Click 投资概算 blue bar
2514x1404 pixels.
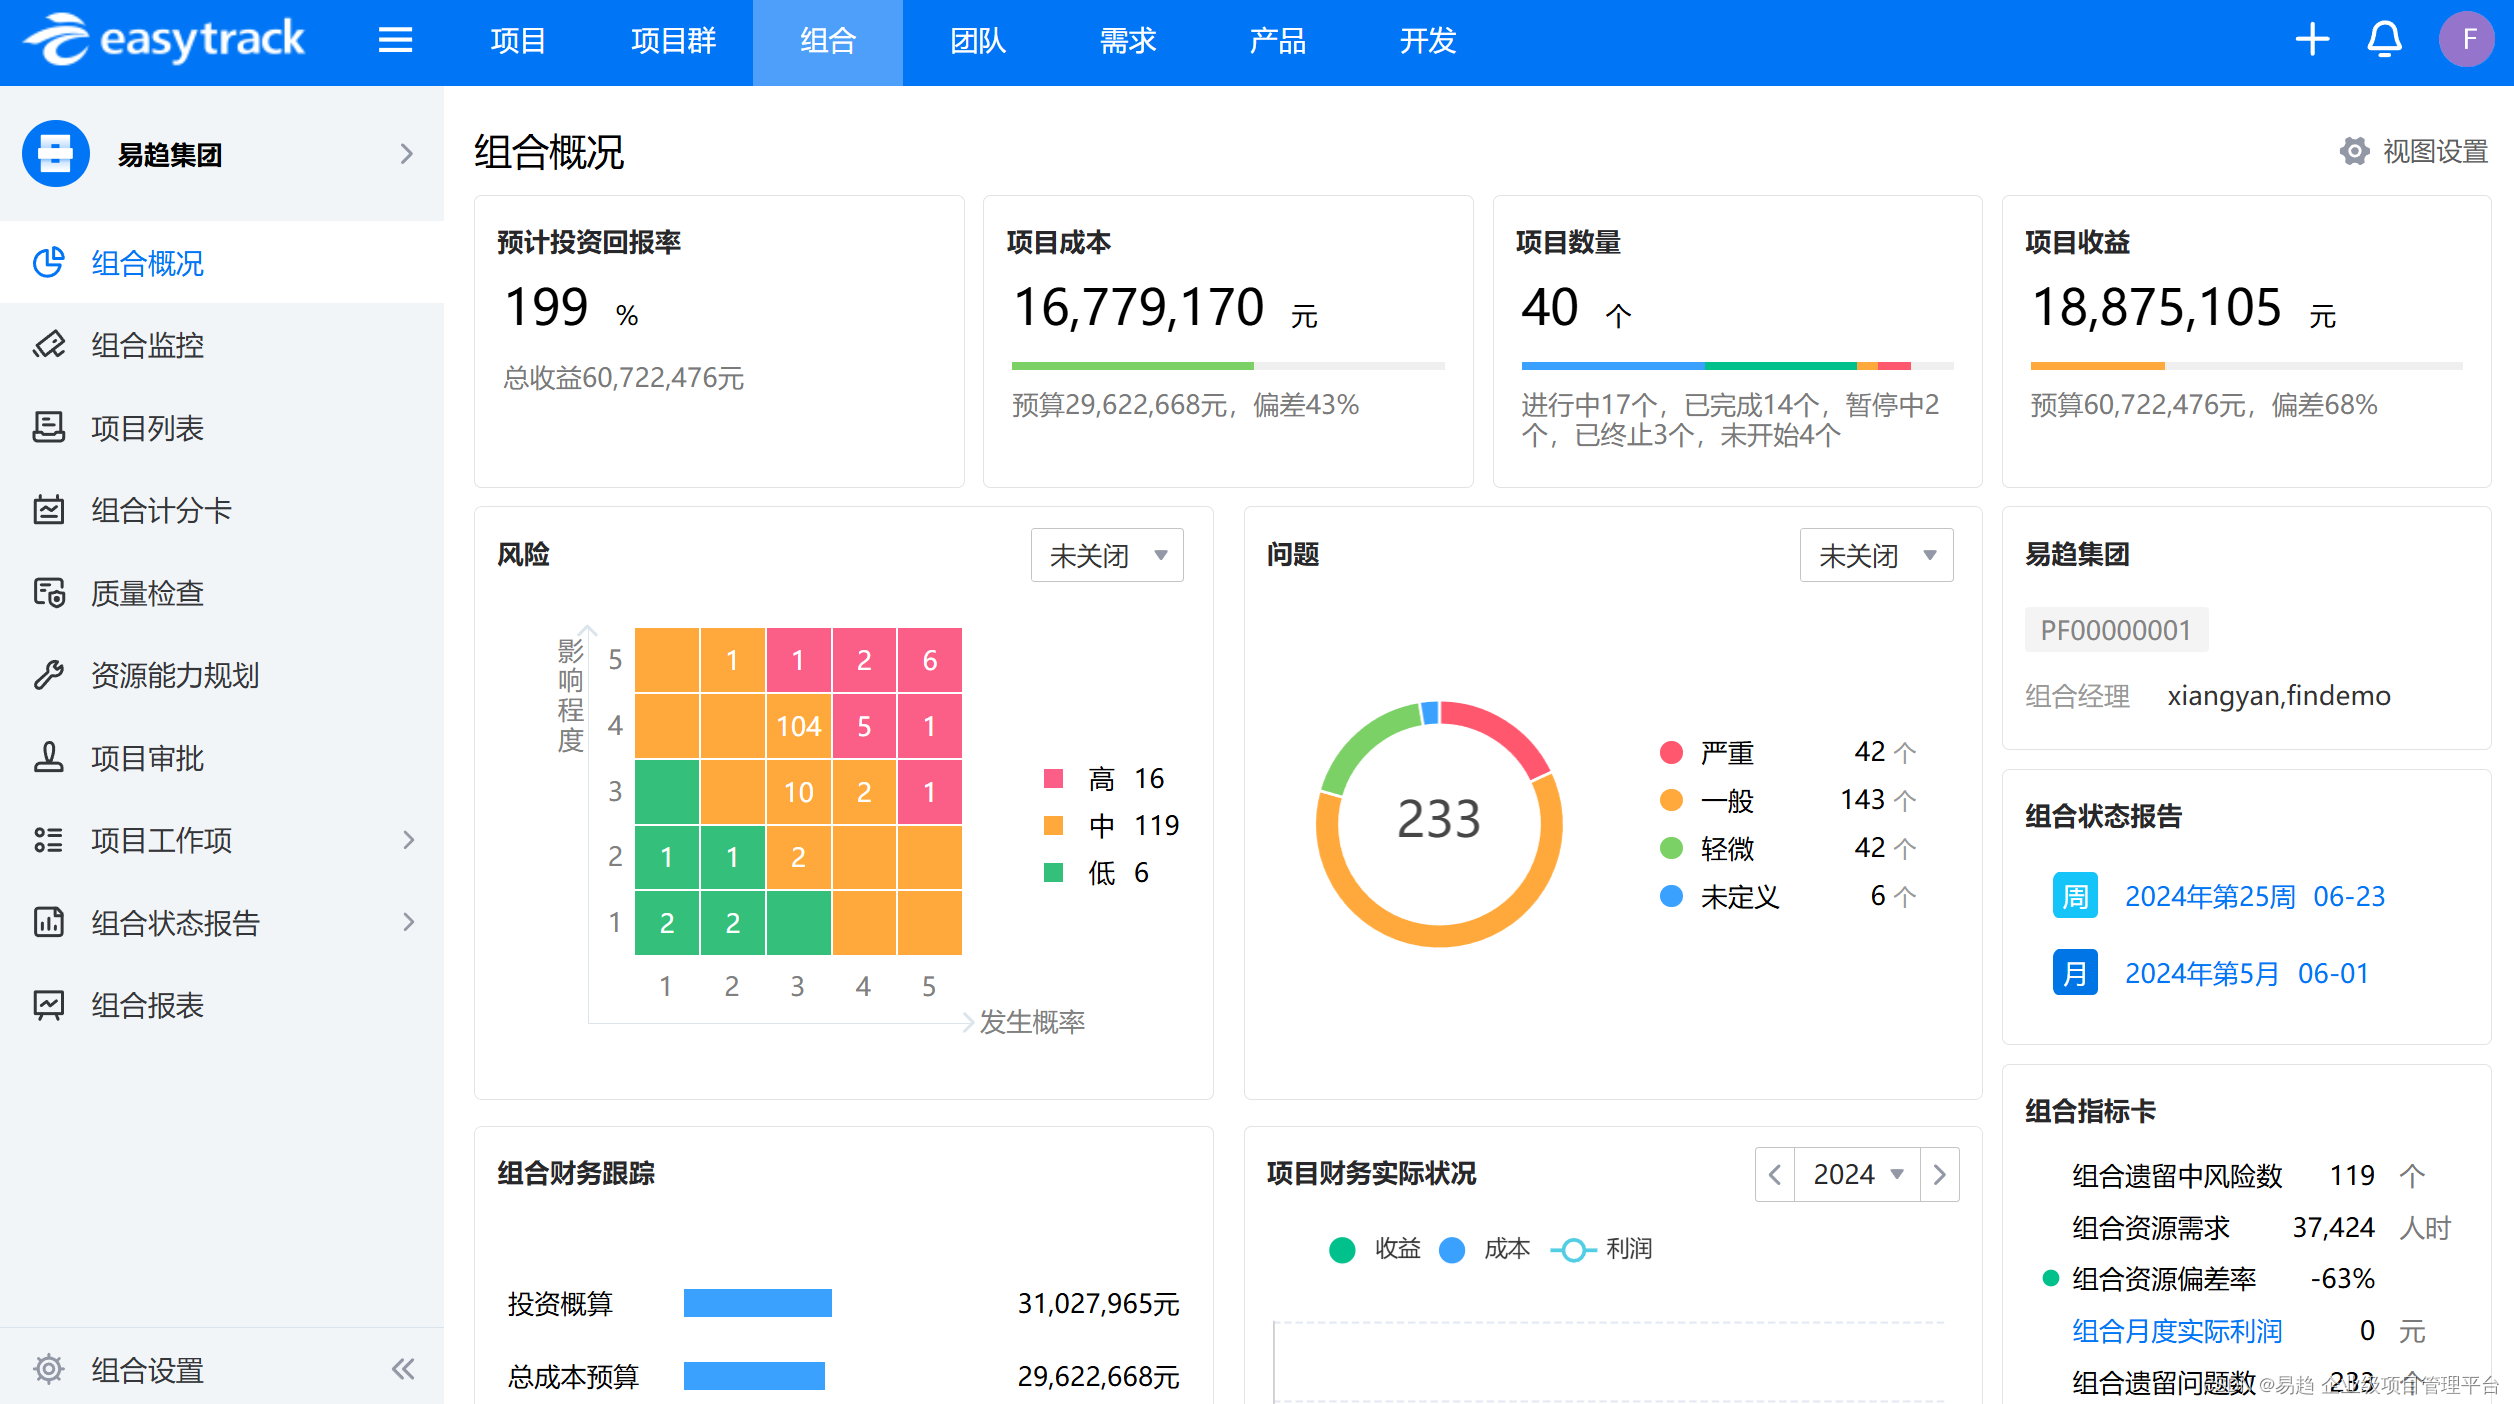point(757,1303)
